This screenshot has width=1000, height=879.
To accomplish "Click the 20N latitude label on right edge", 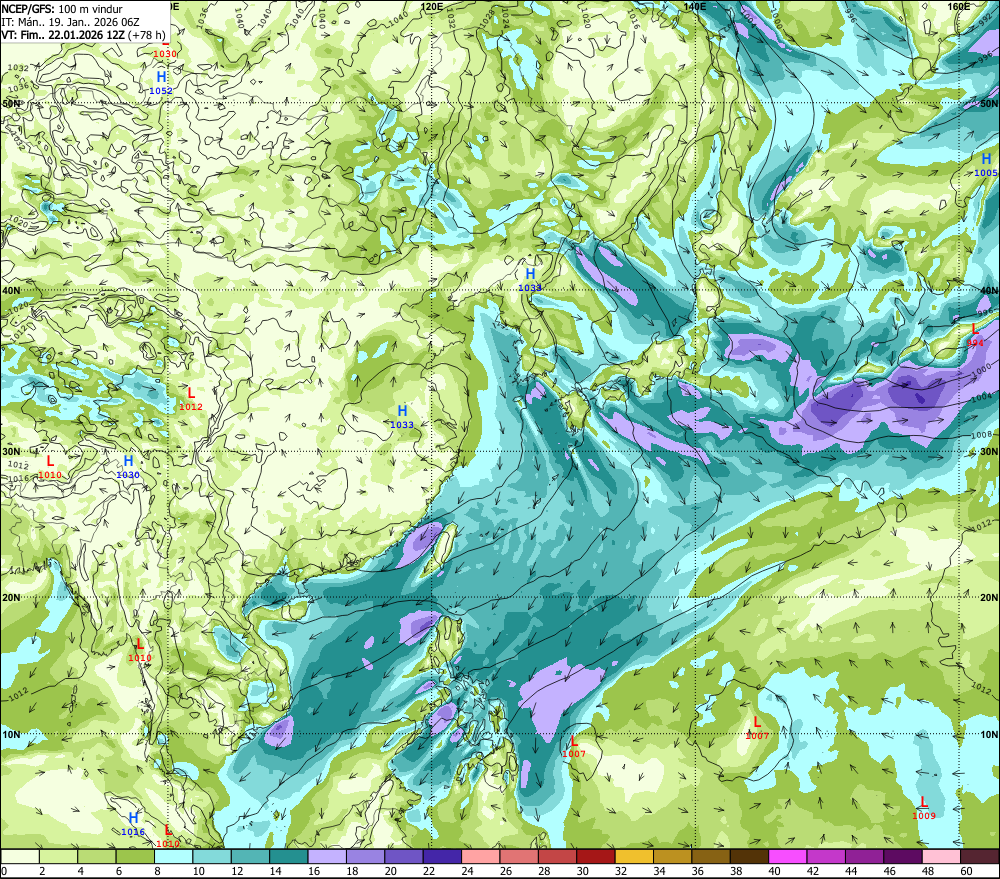I will 989,598.
